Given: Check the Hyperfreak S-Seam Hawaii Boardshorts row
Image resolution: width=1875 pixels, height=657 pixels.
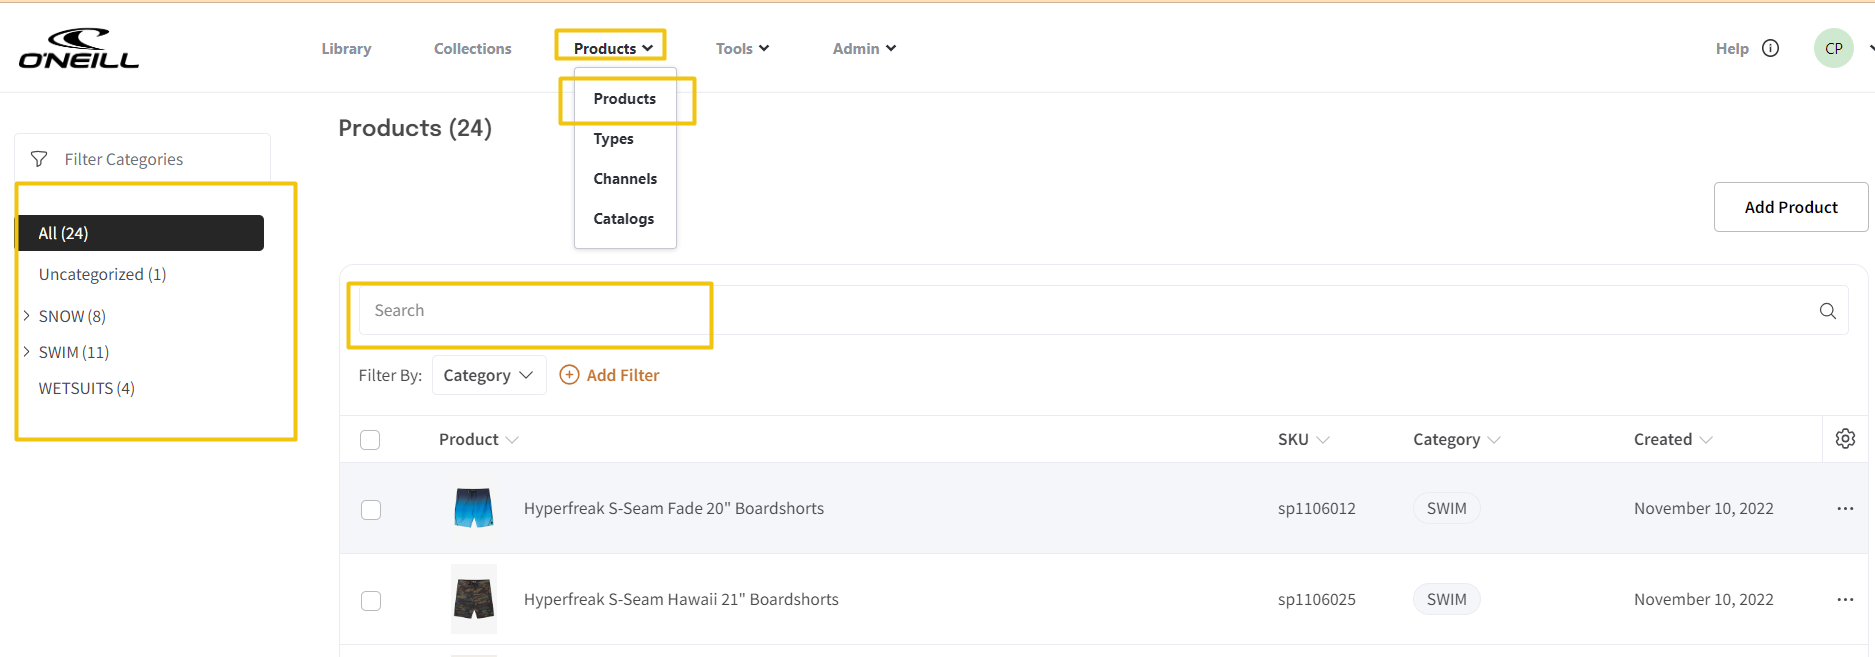Looking at the screenshot, I should coord(371,601).
